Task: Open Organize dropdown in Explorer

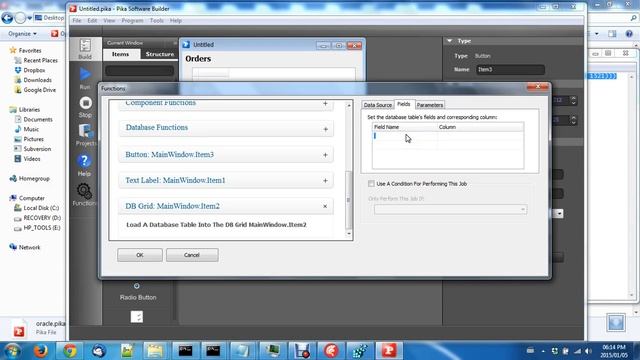Action: point(22,34)
